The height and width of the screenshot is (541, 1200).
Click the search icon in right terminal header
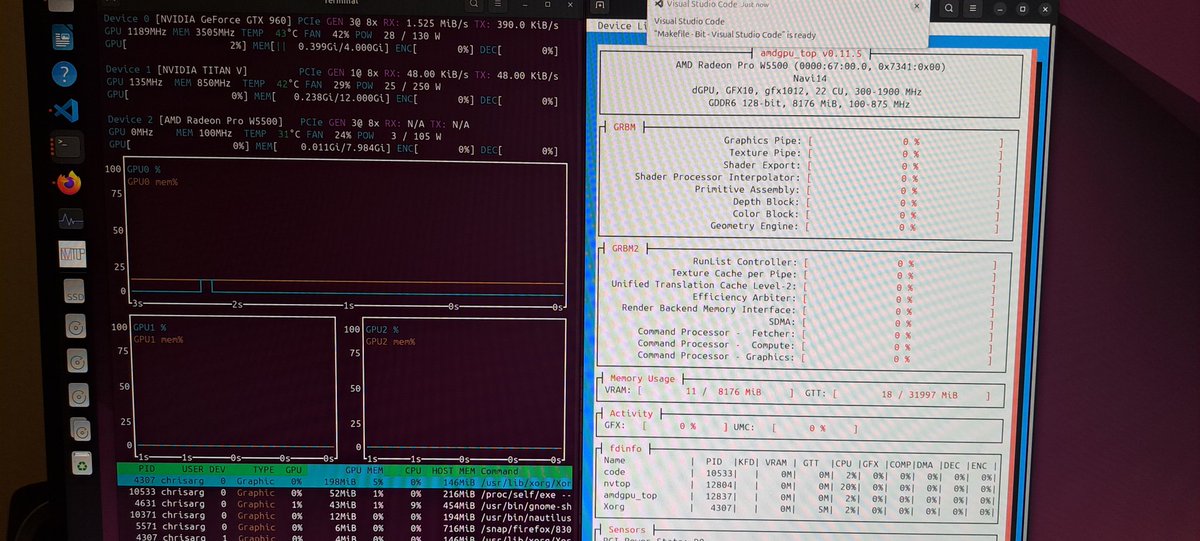click(x=947, y=8)
